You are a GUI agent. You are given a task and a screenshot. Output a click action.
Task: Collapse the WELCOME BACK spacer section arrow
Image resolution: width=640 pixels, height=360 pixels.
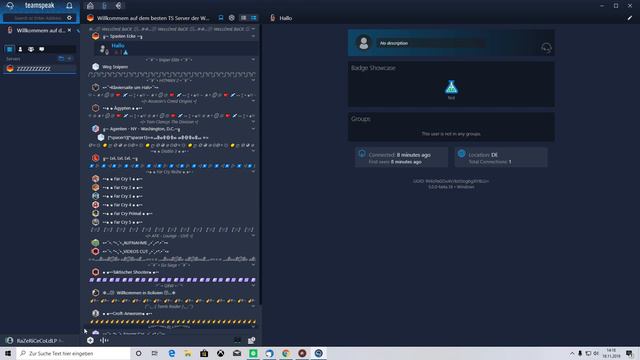pos(253,29)
